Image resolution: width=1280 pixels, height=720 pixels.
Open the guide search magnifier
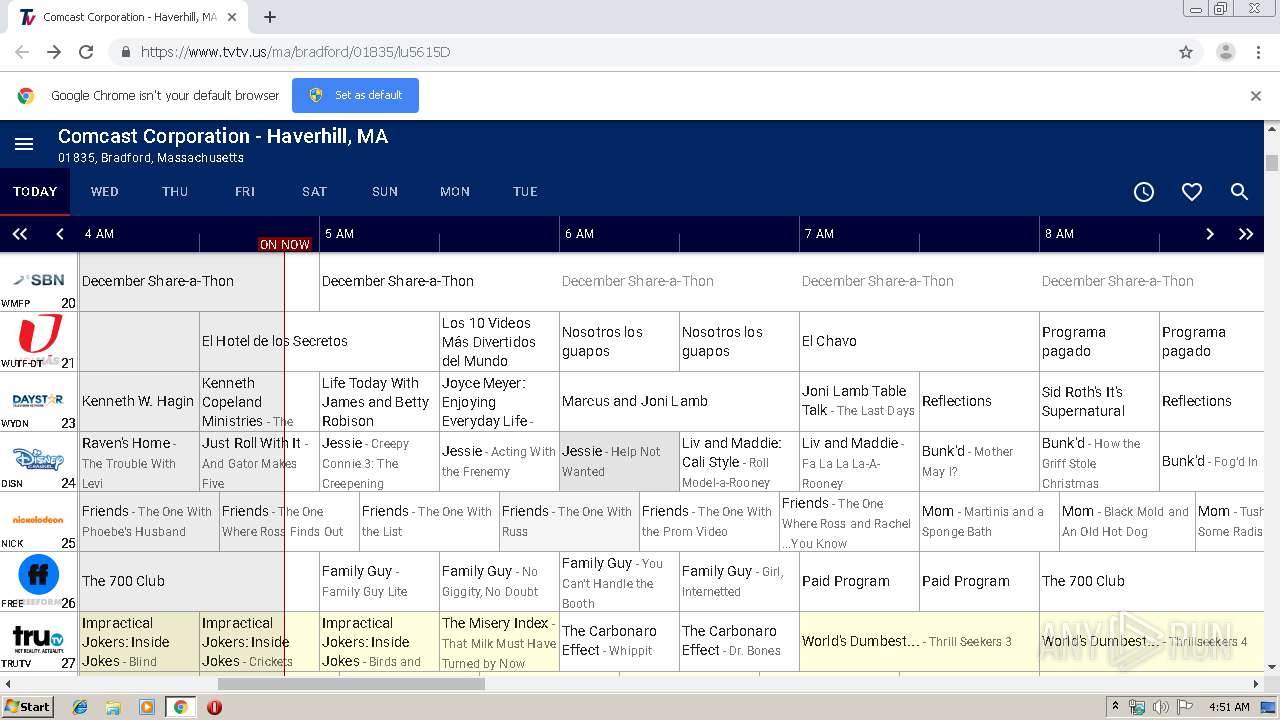coord(1240,192)
